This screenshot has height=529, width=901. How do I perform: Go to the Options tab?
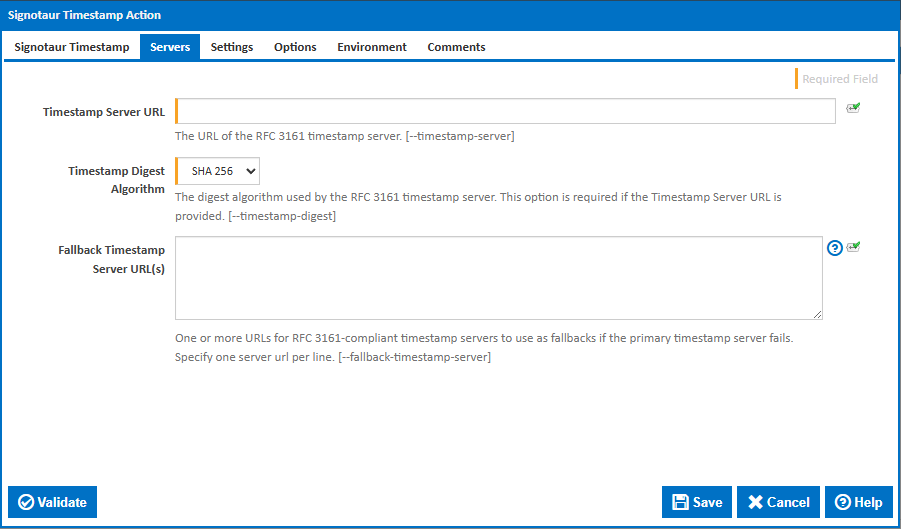295,47
